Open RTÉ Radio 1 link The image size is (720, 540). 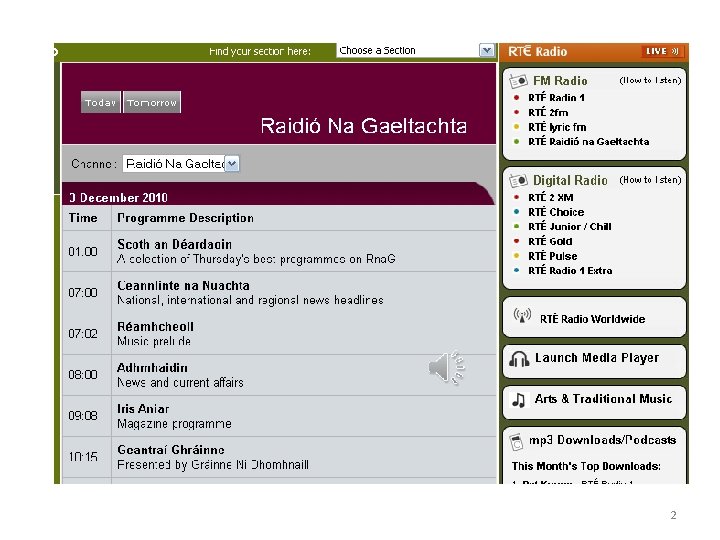click(x=556, y=97)
